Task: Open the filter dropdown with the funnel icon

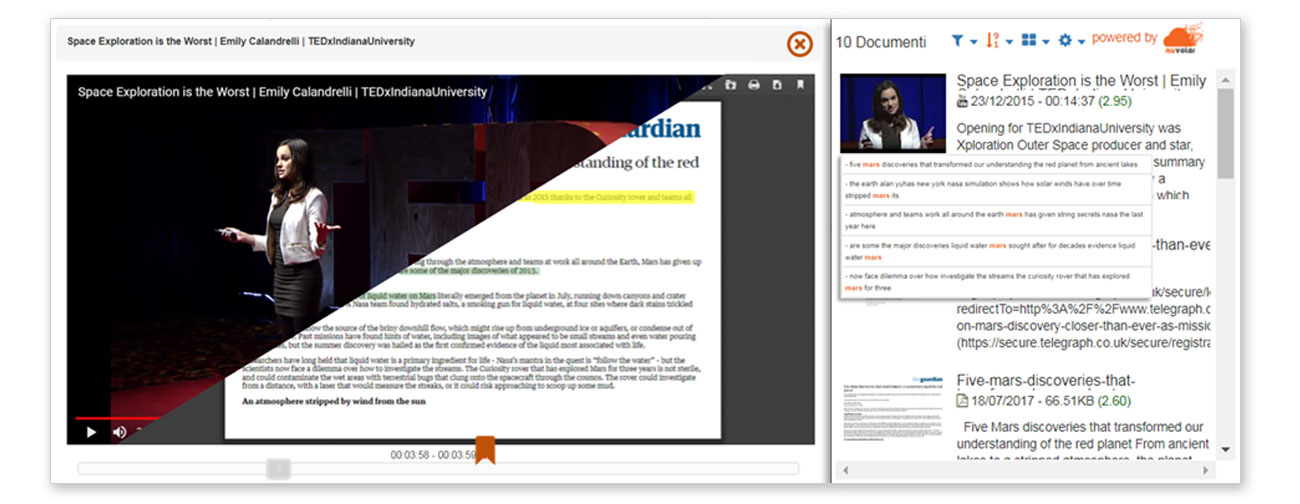Action: (x=964, y=41)
